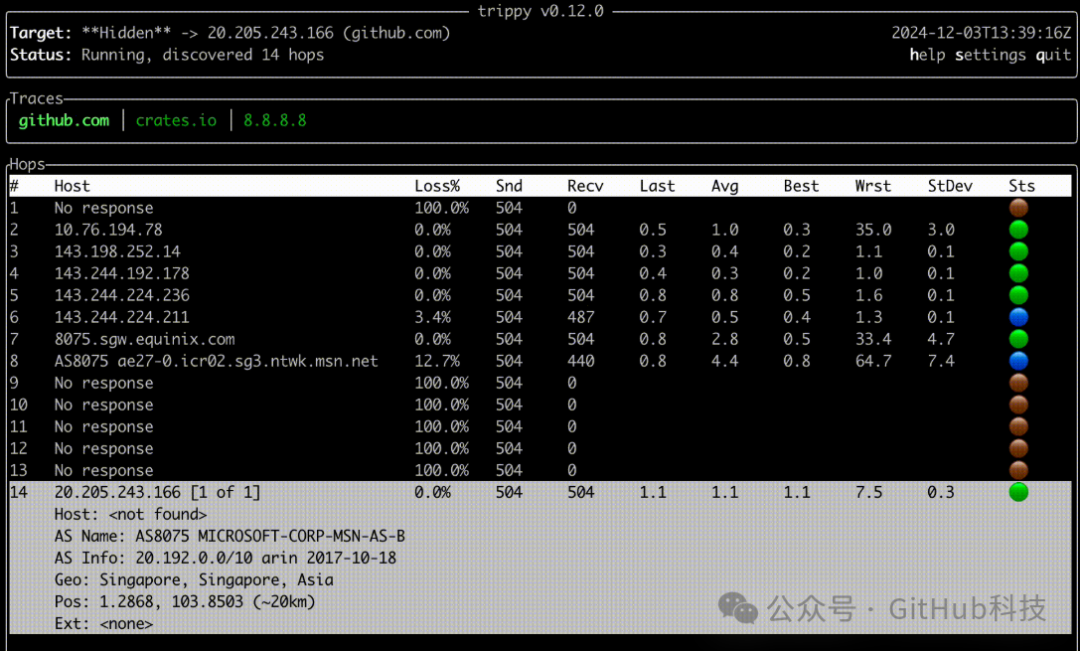Click the Wrst column header
This screenshot has width=1080, height=651.
[x=873, y=186]
